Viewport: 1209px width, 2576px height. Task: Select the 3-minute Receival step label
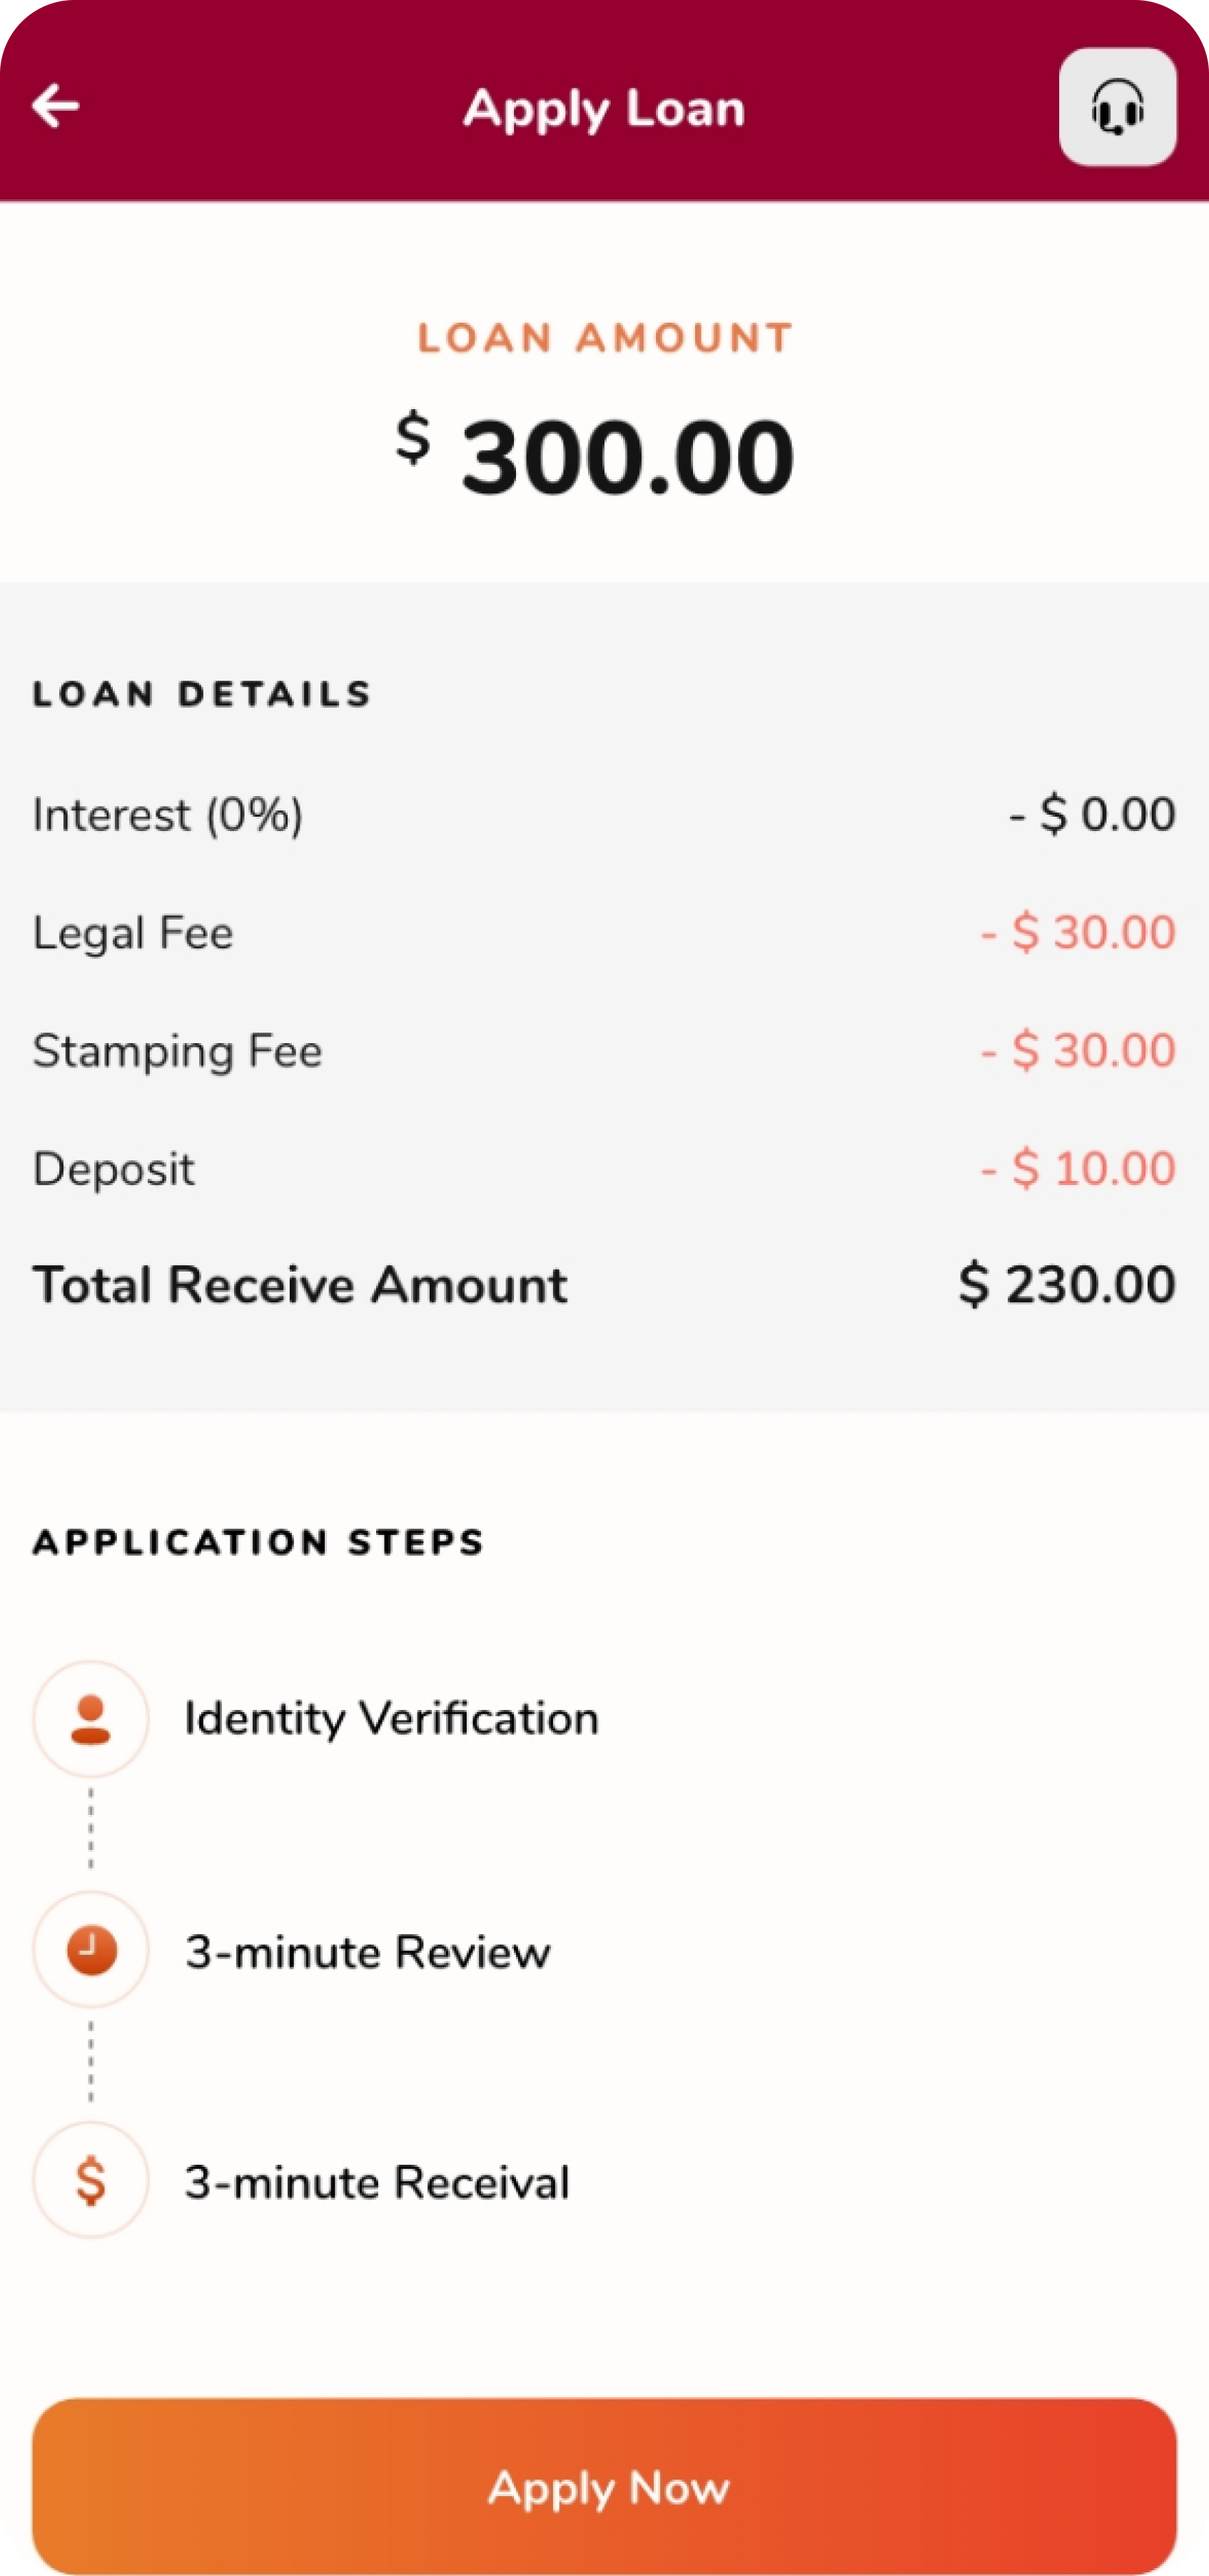(x=377, y=2181)
